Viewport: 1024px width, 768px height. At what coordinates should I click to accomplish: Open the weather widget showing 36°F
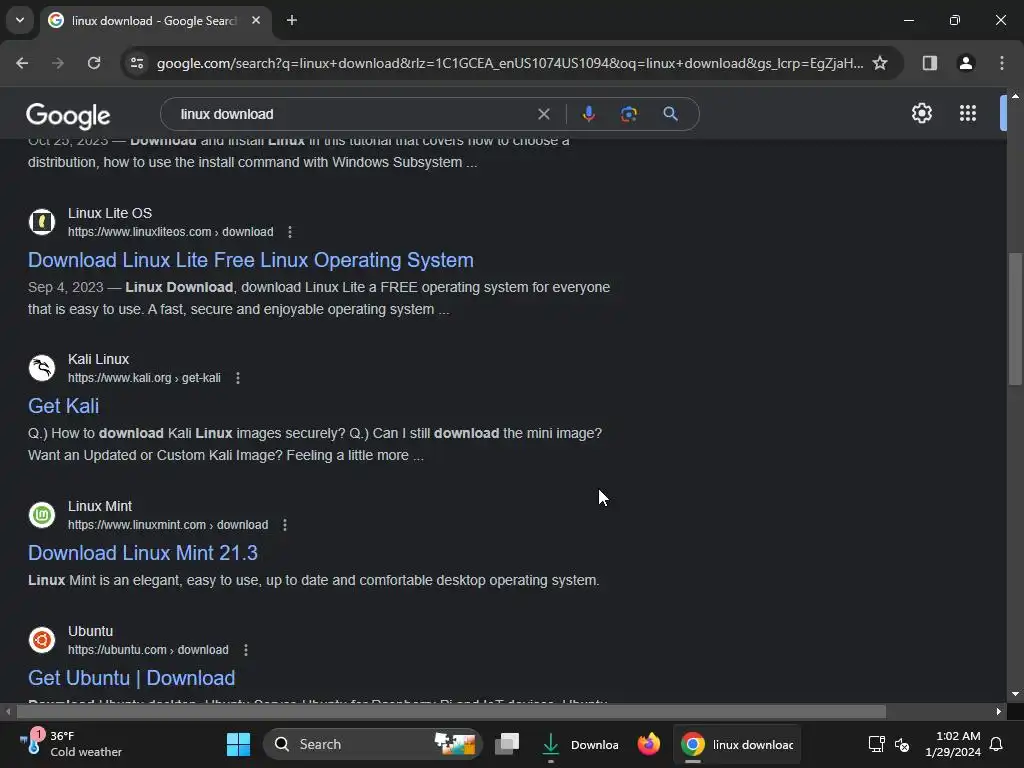[71, 744]
